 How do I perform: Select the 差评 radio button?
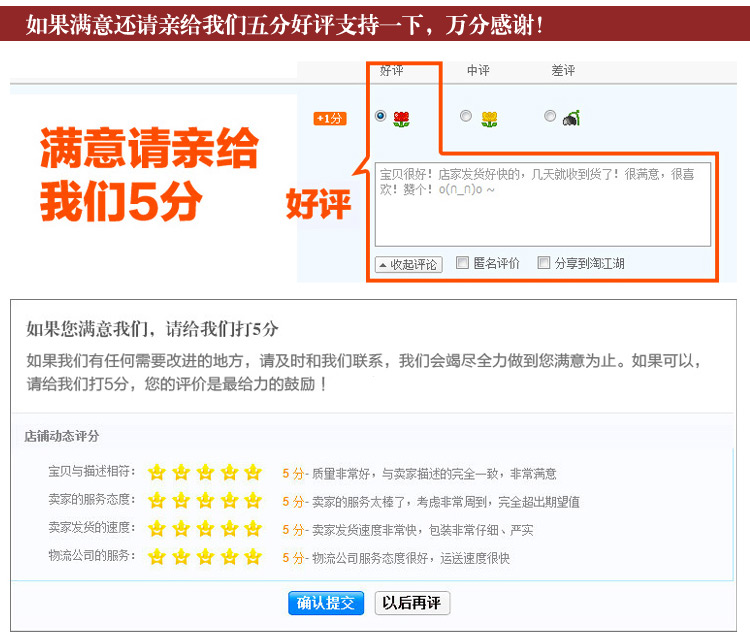pos(550,116)
